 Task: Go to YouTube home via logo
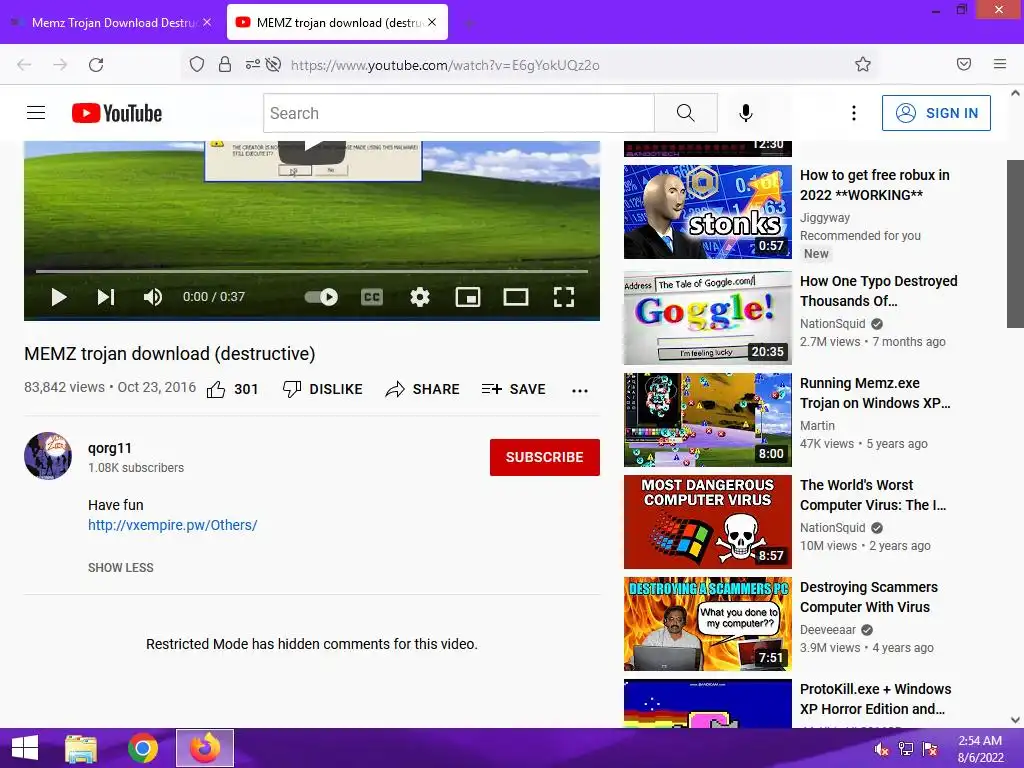point(117,113)
